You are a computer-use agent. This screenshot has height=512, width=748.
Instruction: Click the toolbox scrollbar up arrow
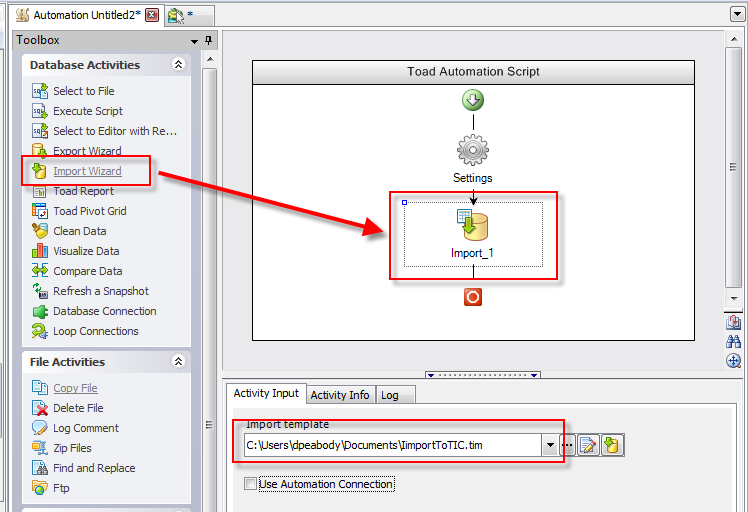210,60
